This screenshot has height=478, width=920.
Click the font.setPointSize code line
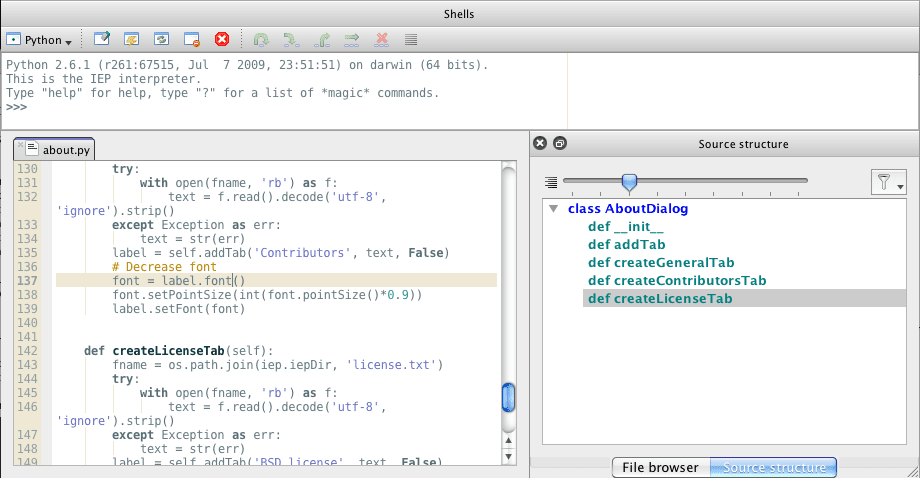(x=267, y=295)
